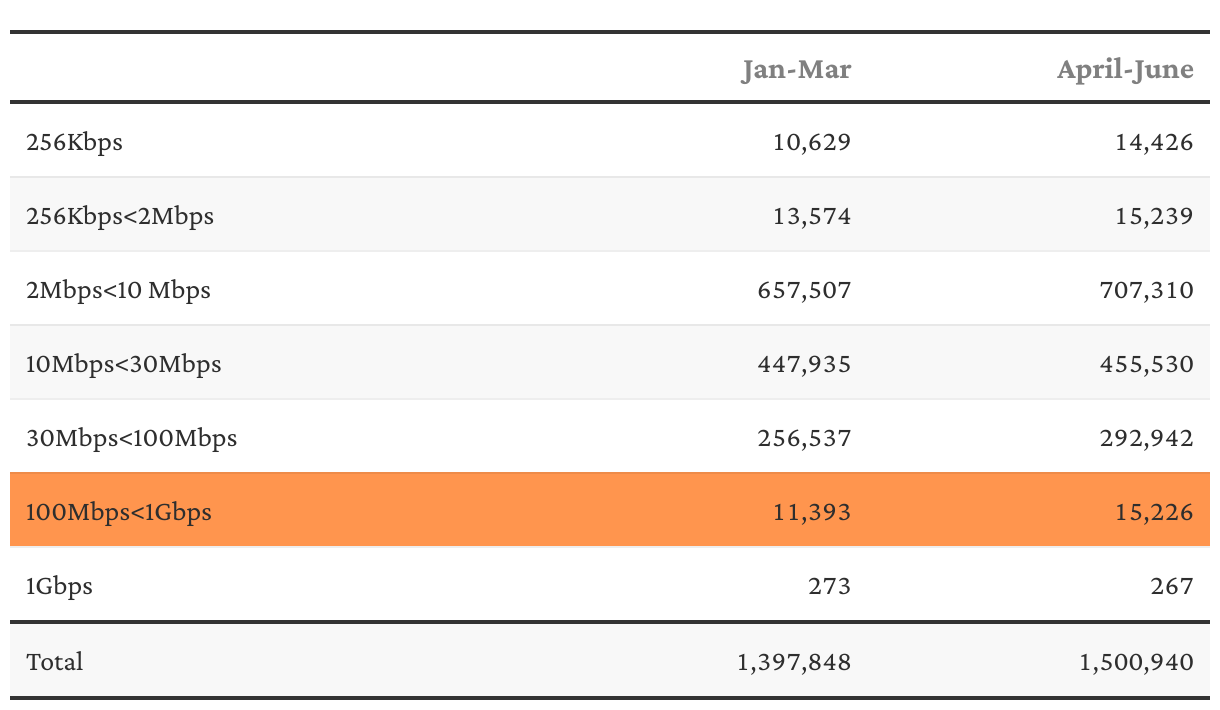The width and height of the screenshot is (1220, 710).
Task: Select the highlighted cell showing 15,226
Action: click(x=1154, y=512)
